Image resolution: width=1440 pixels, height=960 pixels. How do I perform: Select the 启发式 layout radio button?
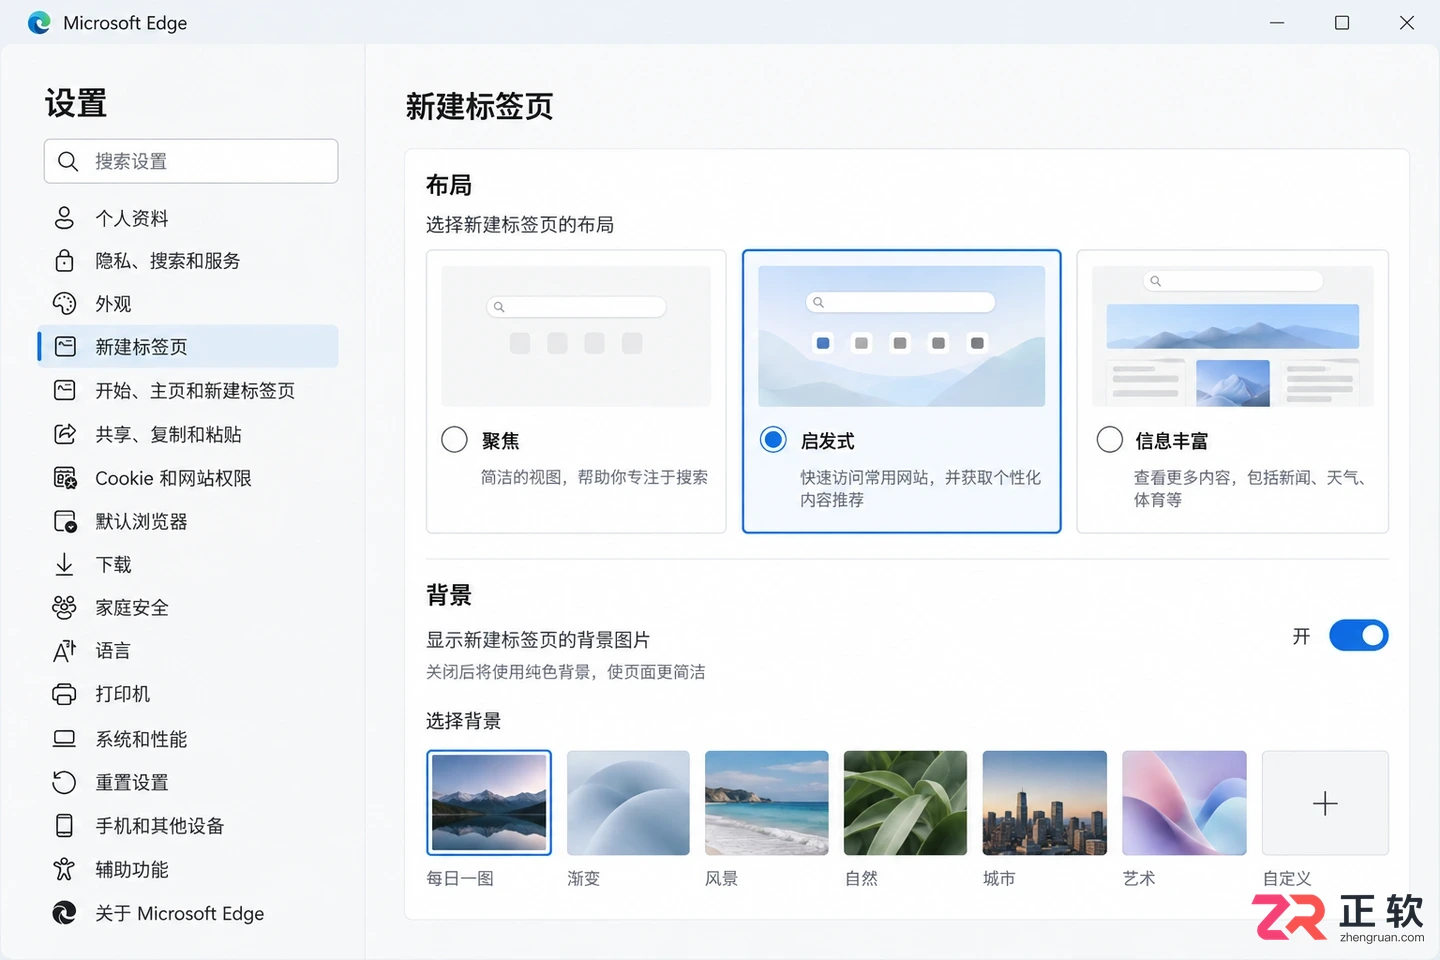[x=773, y=440]
